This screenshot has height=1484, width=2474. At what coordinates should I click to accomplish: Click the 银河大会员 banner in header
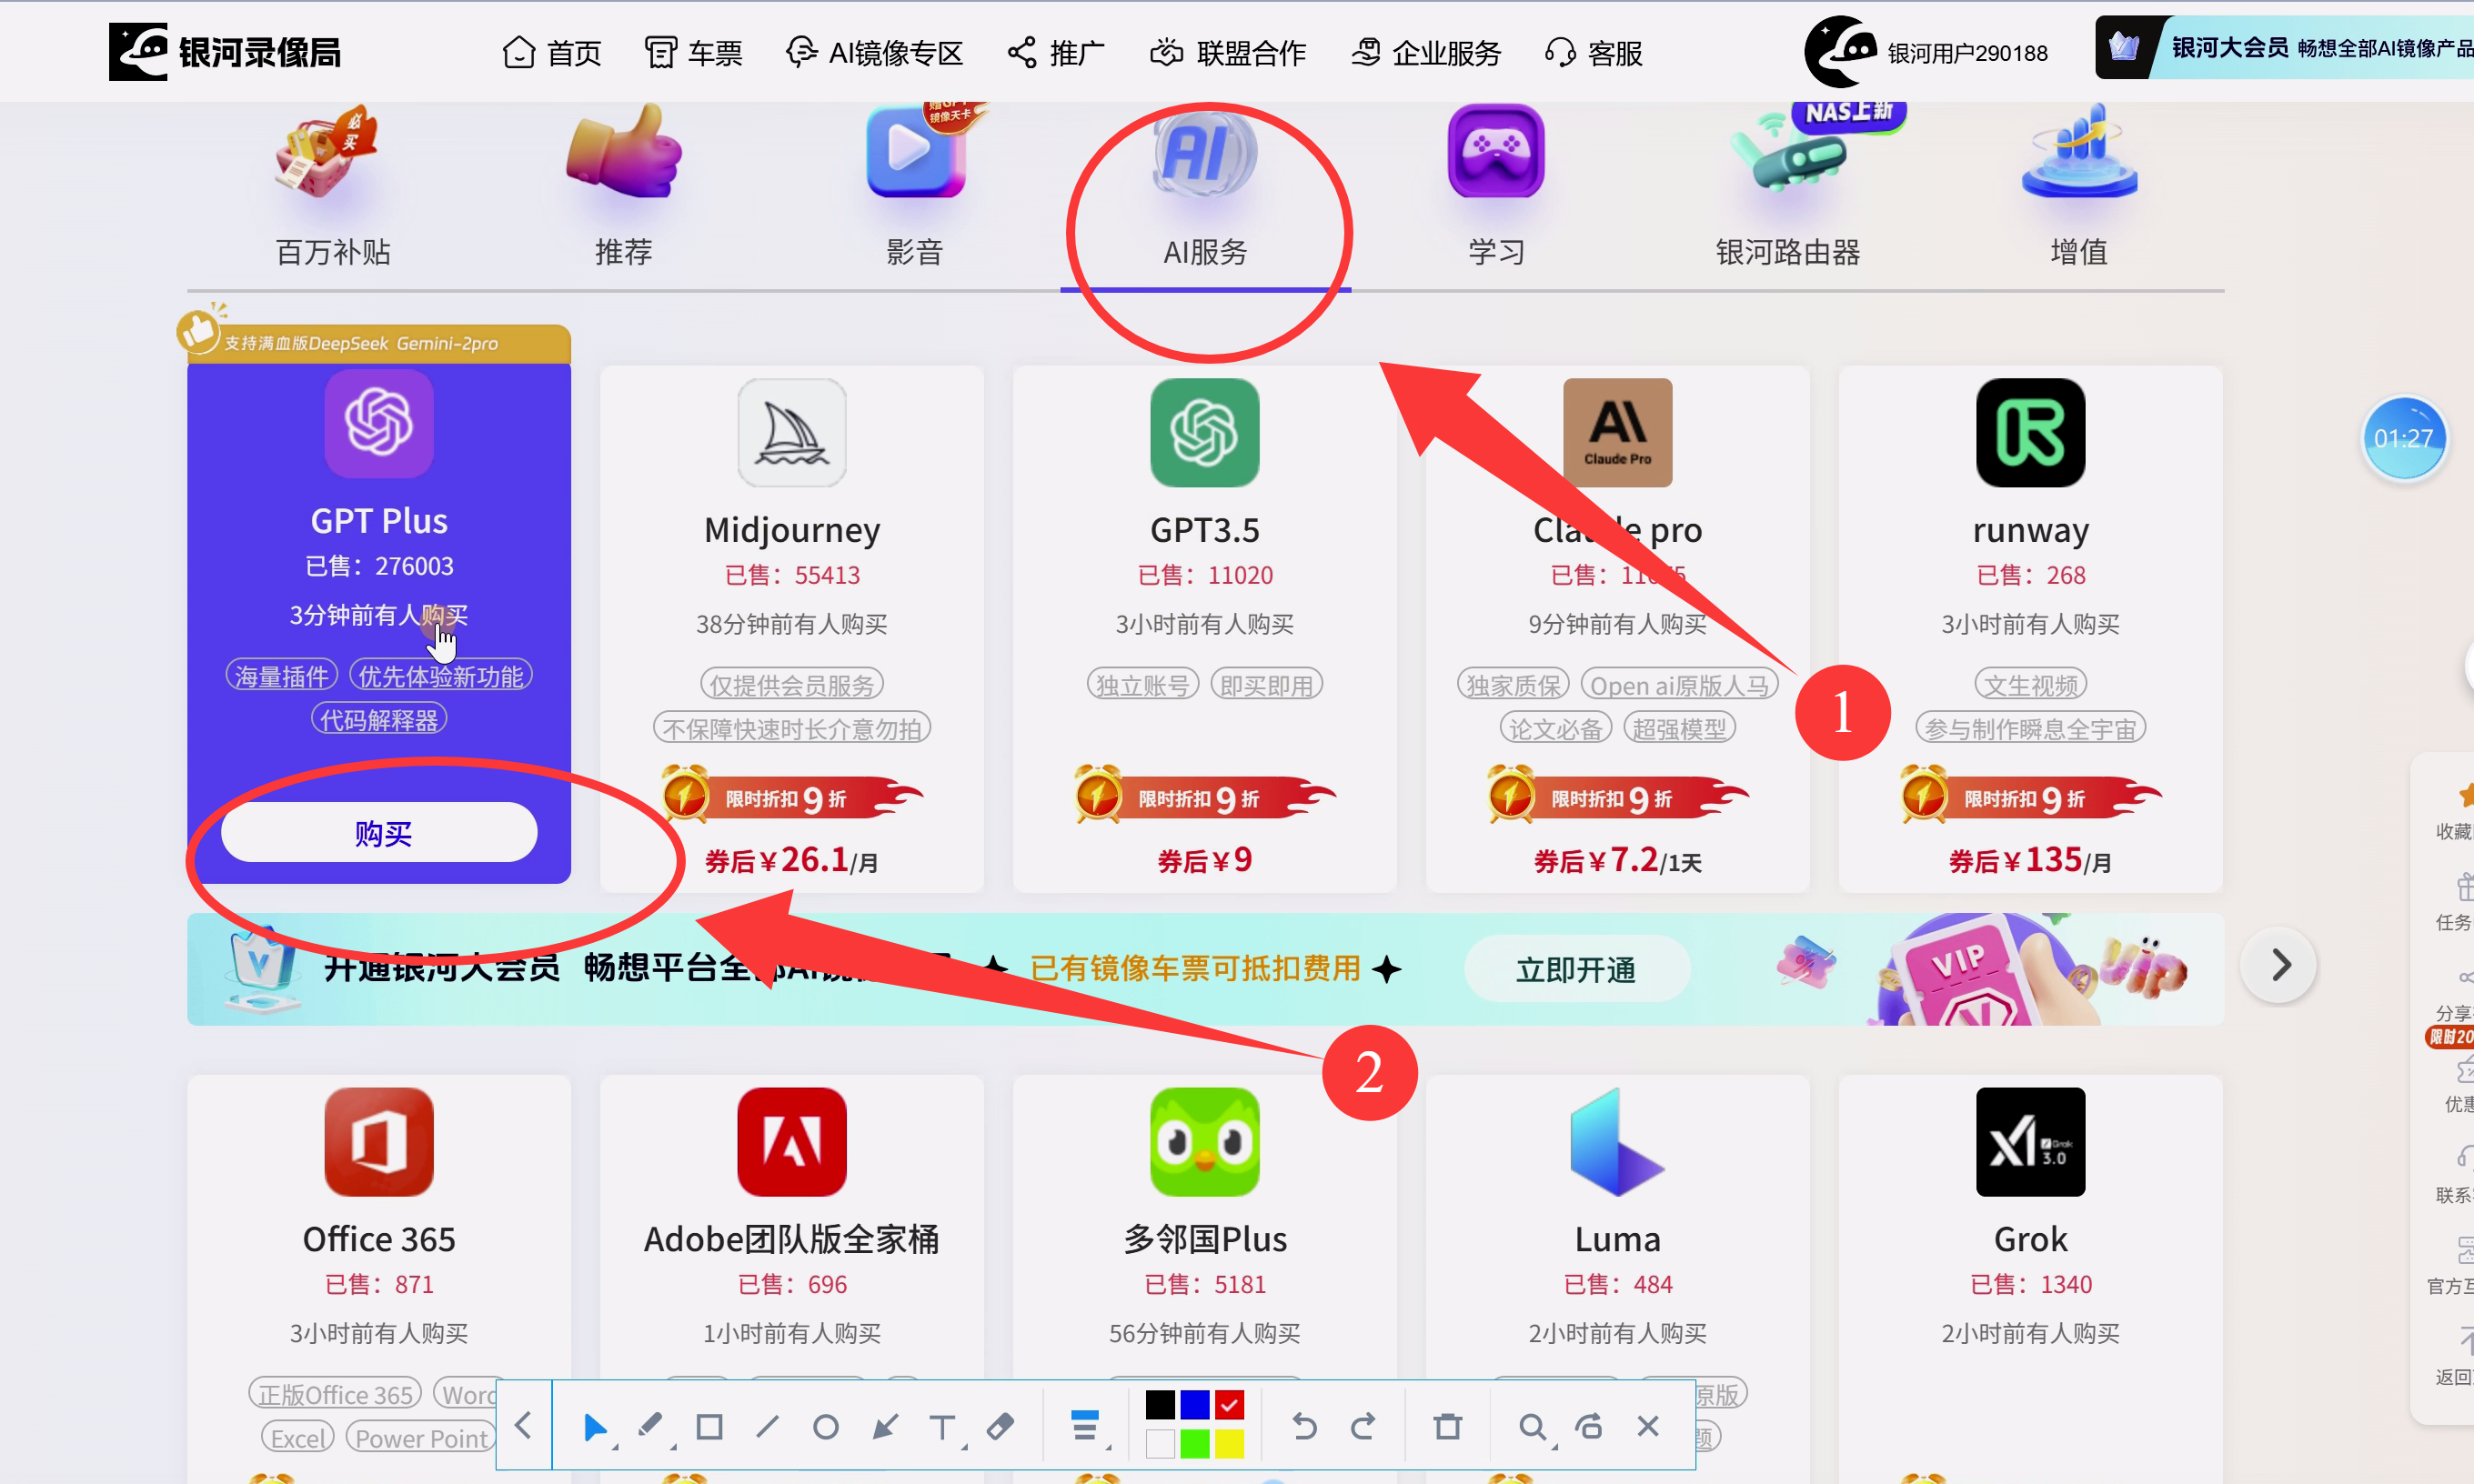point(2284,47)
